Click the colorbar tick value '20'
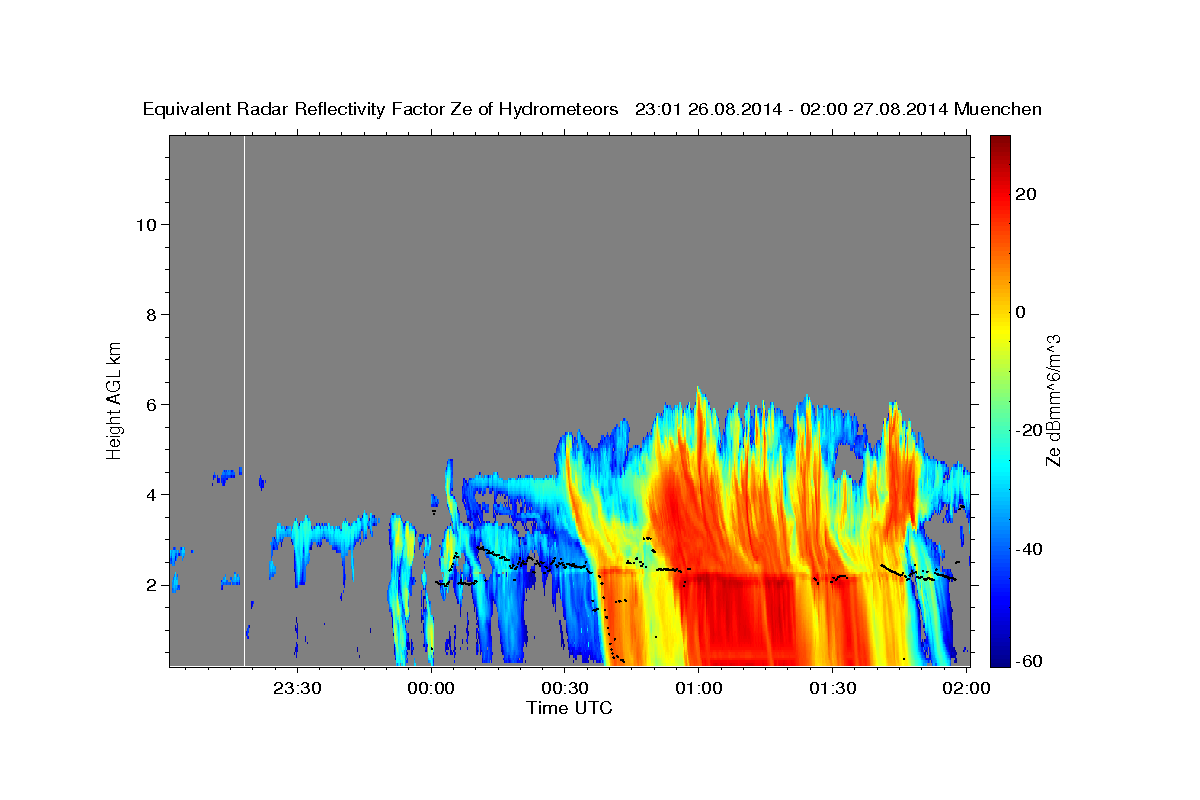 1025,194
